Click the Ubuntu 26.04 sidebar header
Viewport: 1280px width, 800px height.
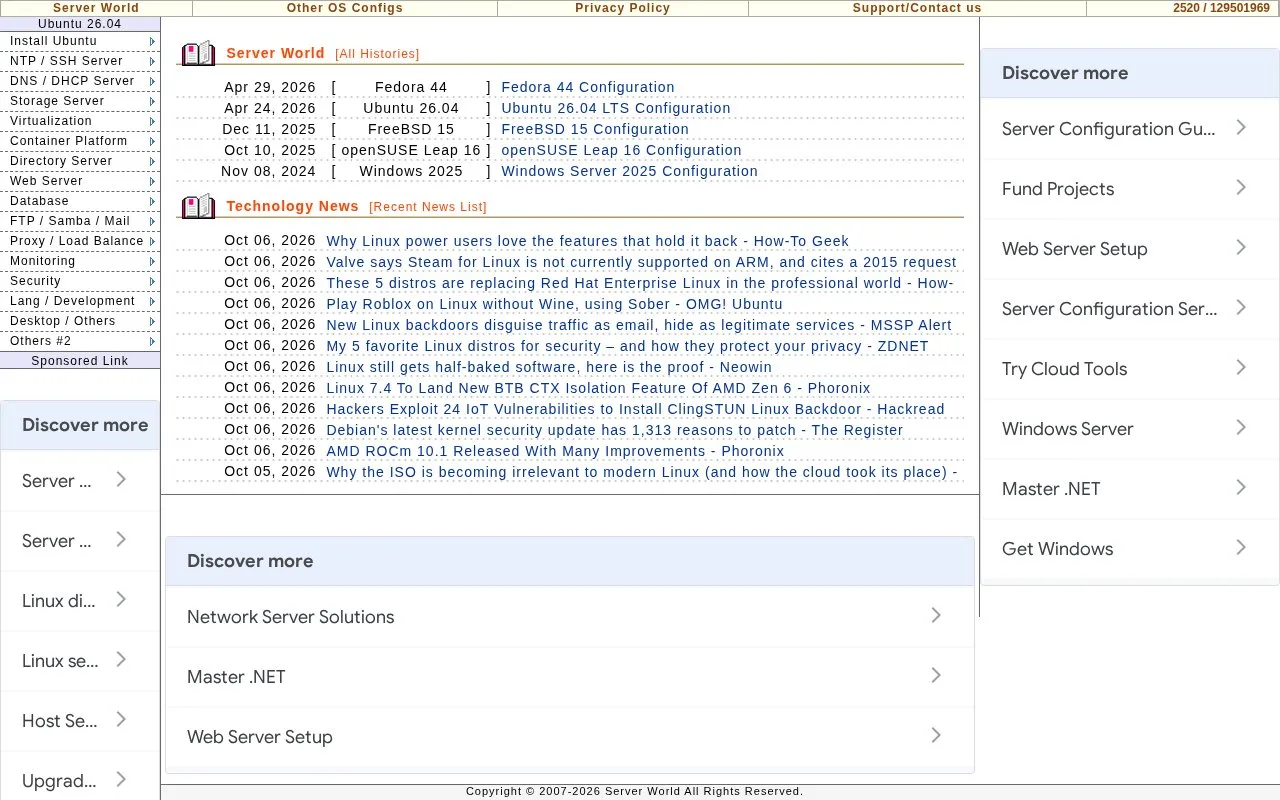(x=80, y=24)
